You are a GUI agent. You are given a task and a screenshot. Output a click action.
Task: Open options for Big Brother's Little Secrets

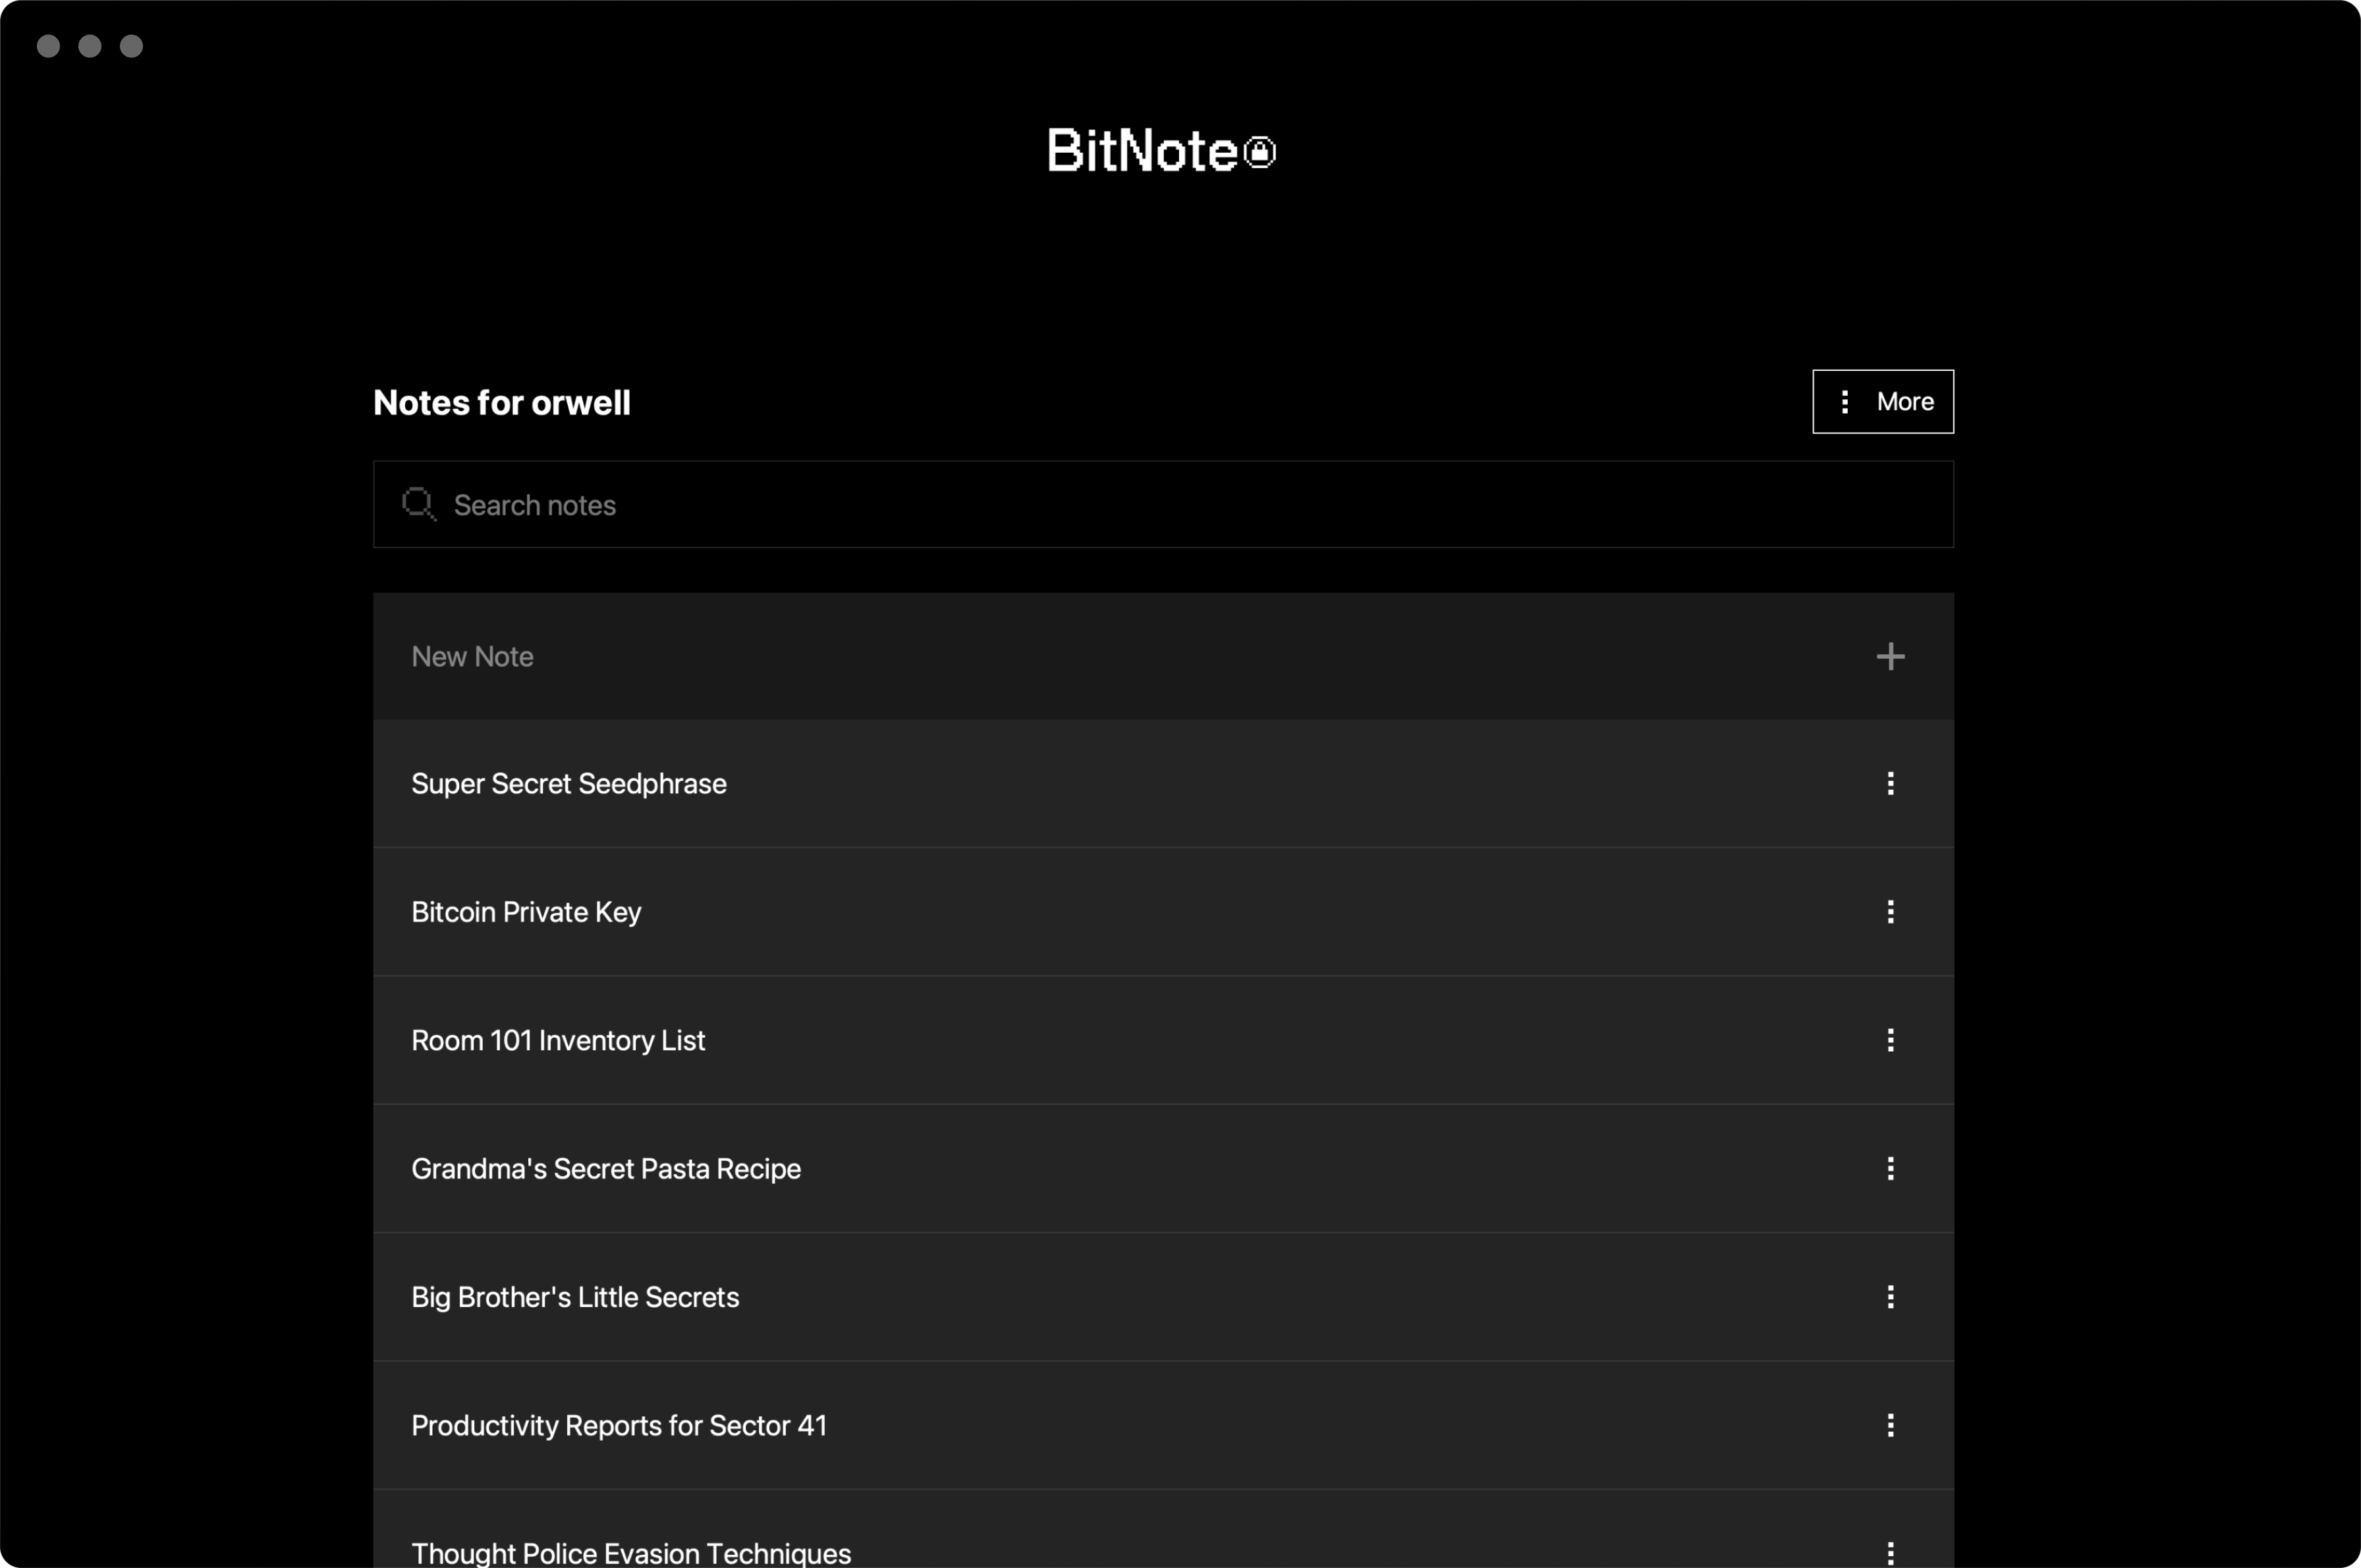[1889, 1297]
